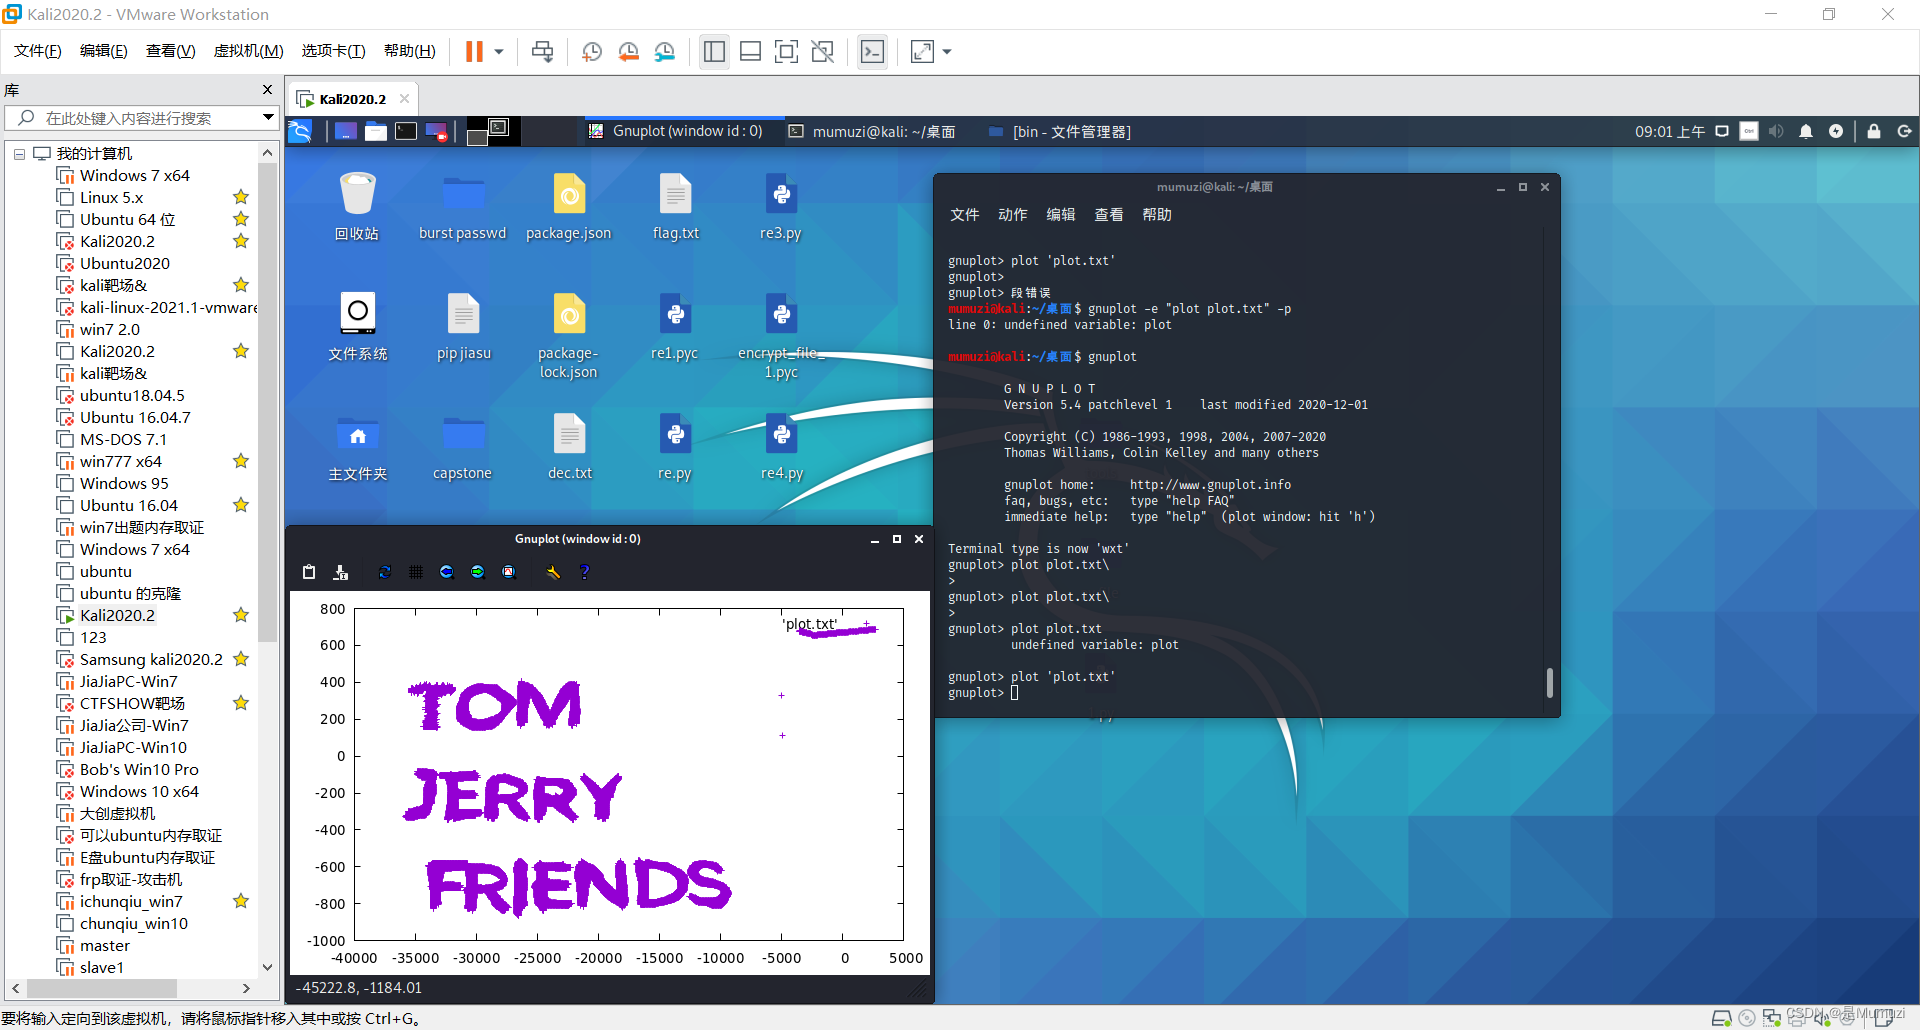The width and height of the screenshot is (1920, 1030).
Task: Open the terminal 编辑 menu
Action: pyautogui.click(x=1060, y=215)
